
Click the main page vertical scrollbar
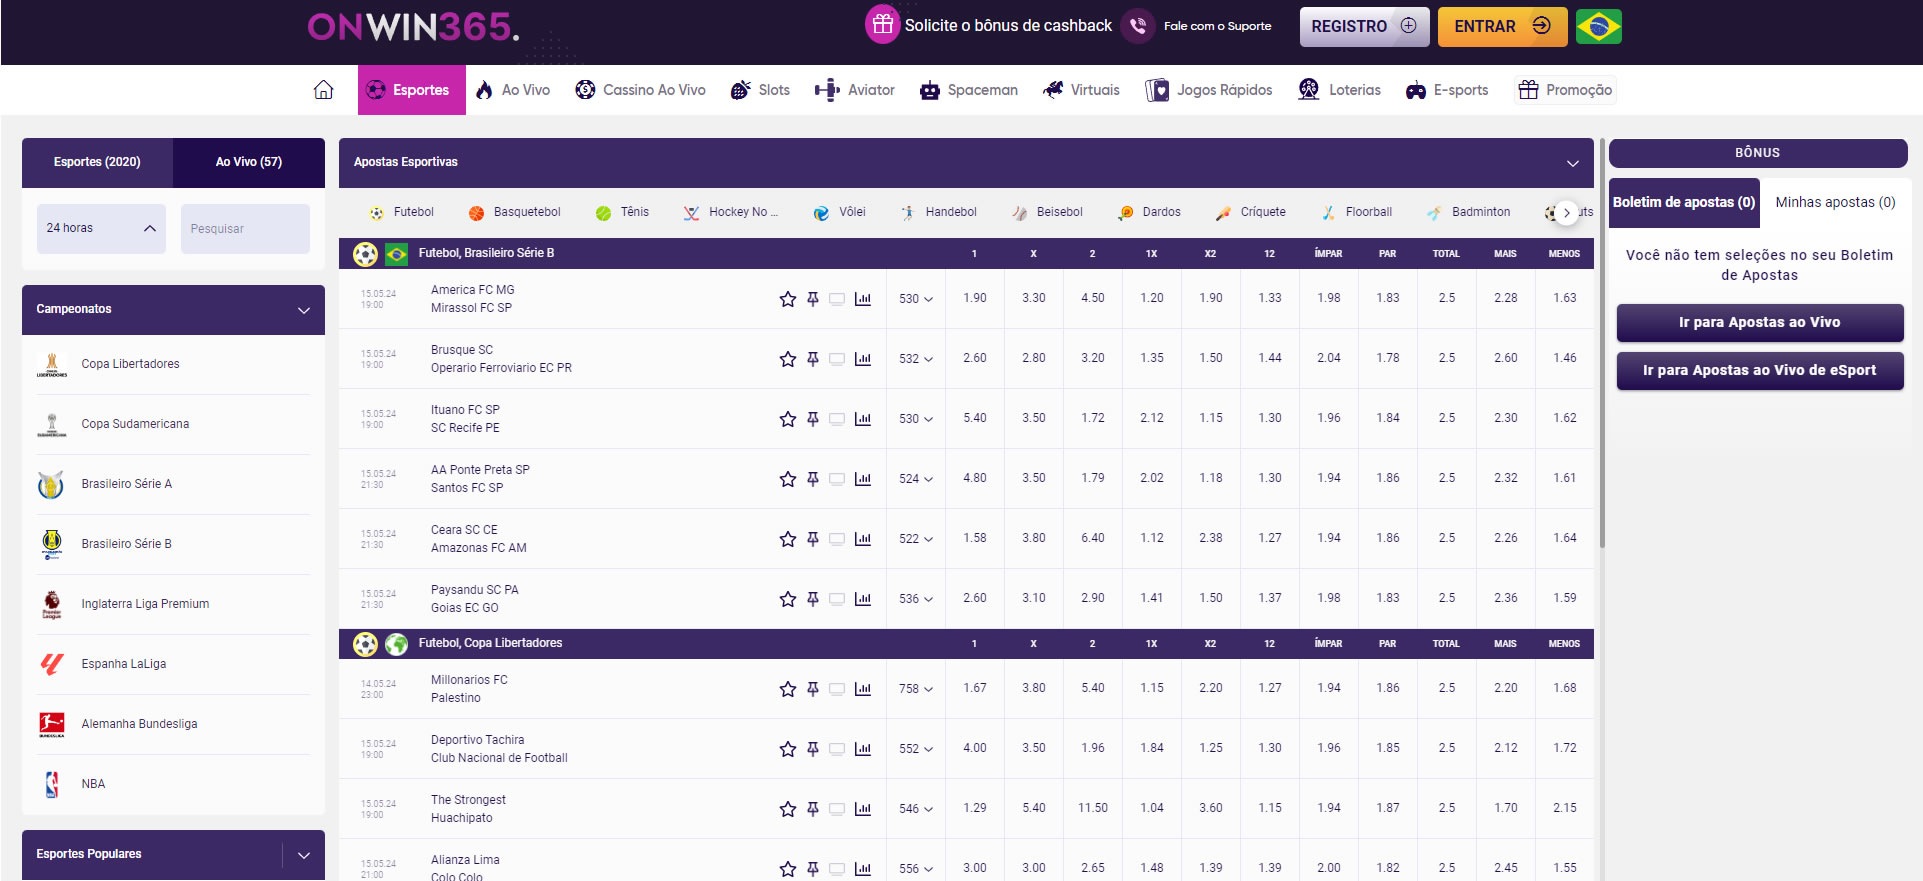(x=1602, y=345)
